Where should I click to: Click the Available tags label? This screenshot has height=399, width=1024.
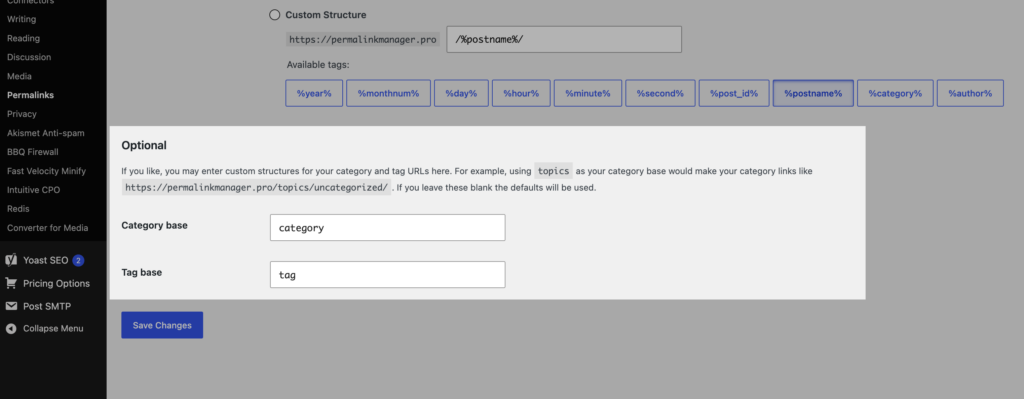[x=318, y=65]
